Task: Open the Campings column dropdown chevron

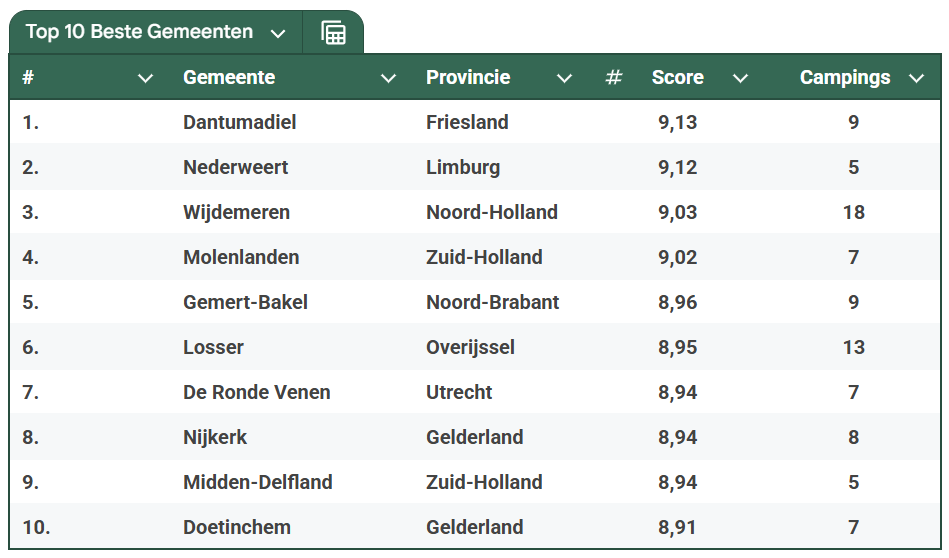Action: (916, 78)
